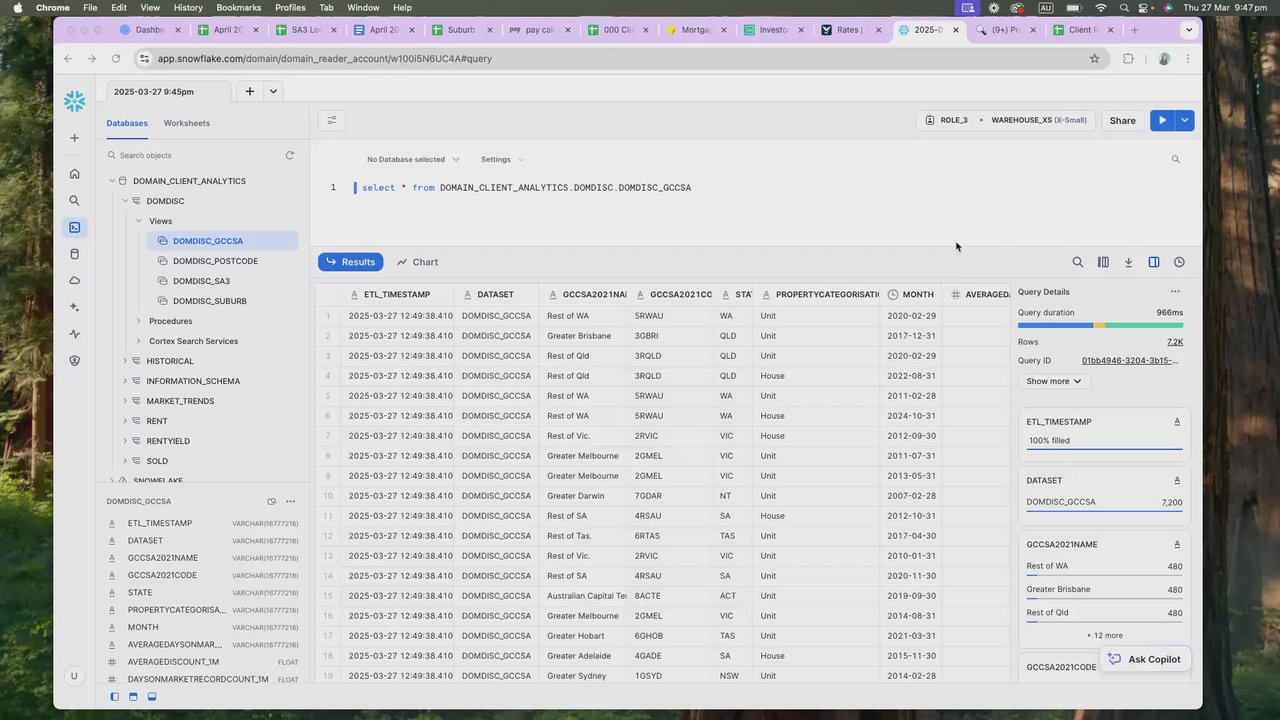Image resolution: width=1280 pixels, height=720 pixels.
Task: Preview DOMDISC_GCCSA object data icon
Action: point(271,501)
